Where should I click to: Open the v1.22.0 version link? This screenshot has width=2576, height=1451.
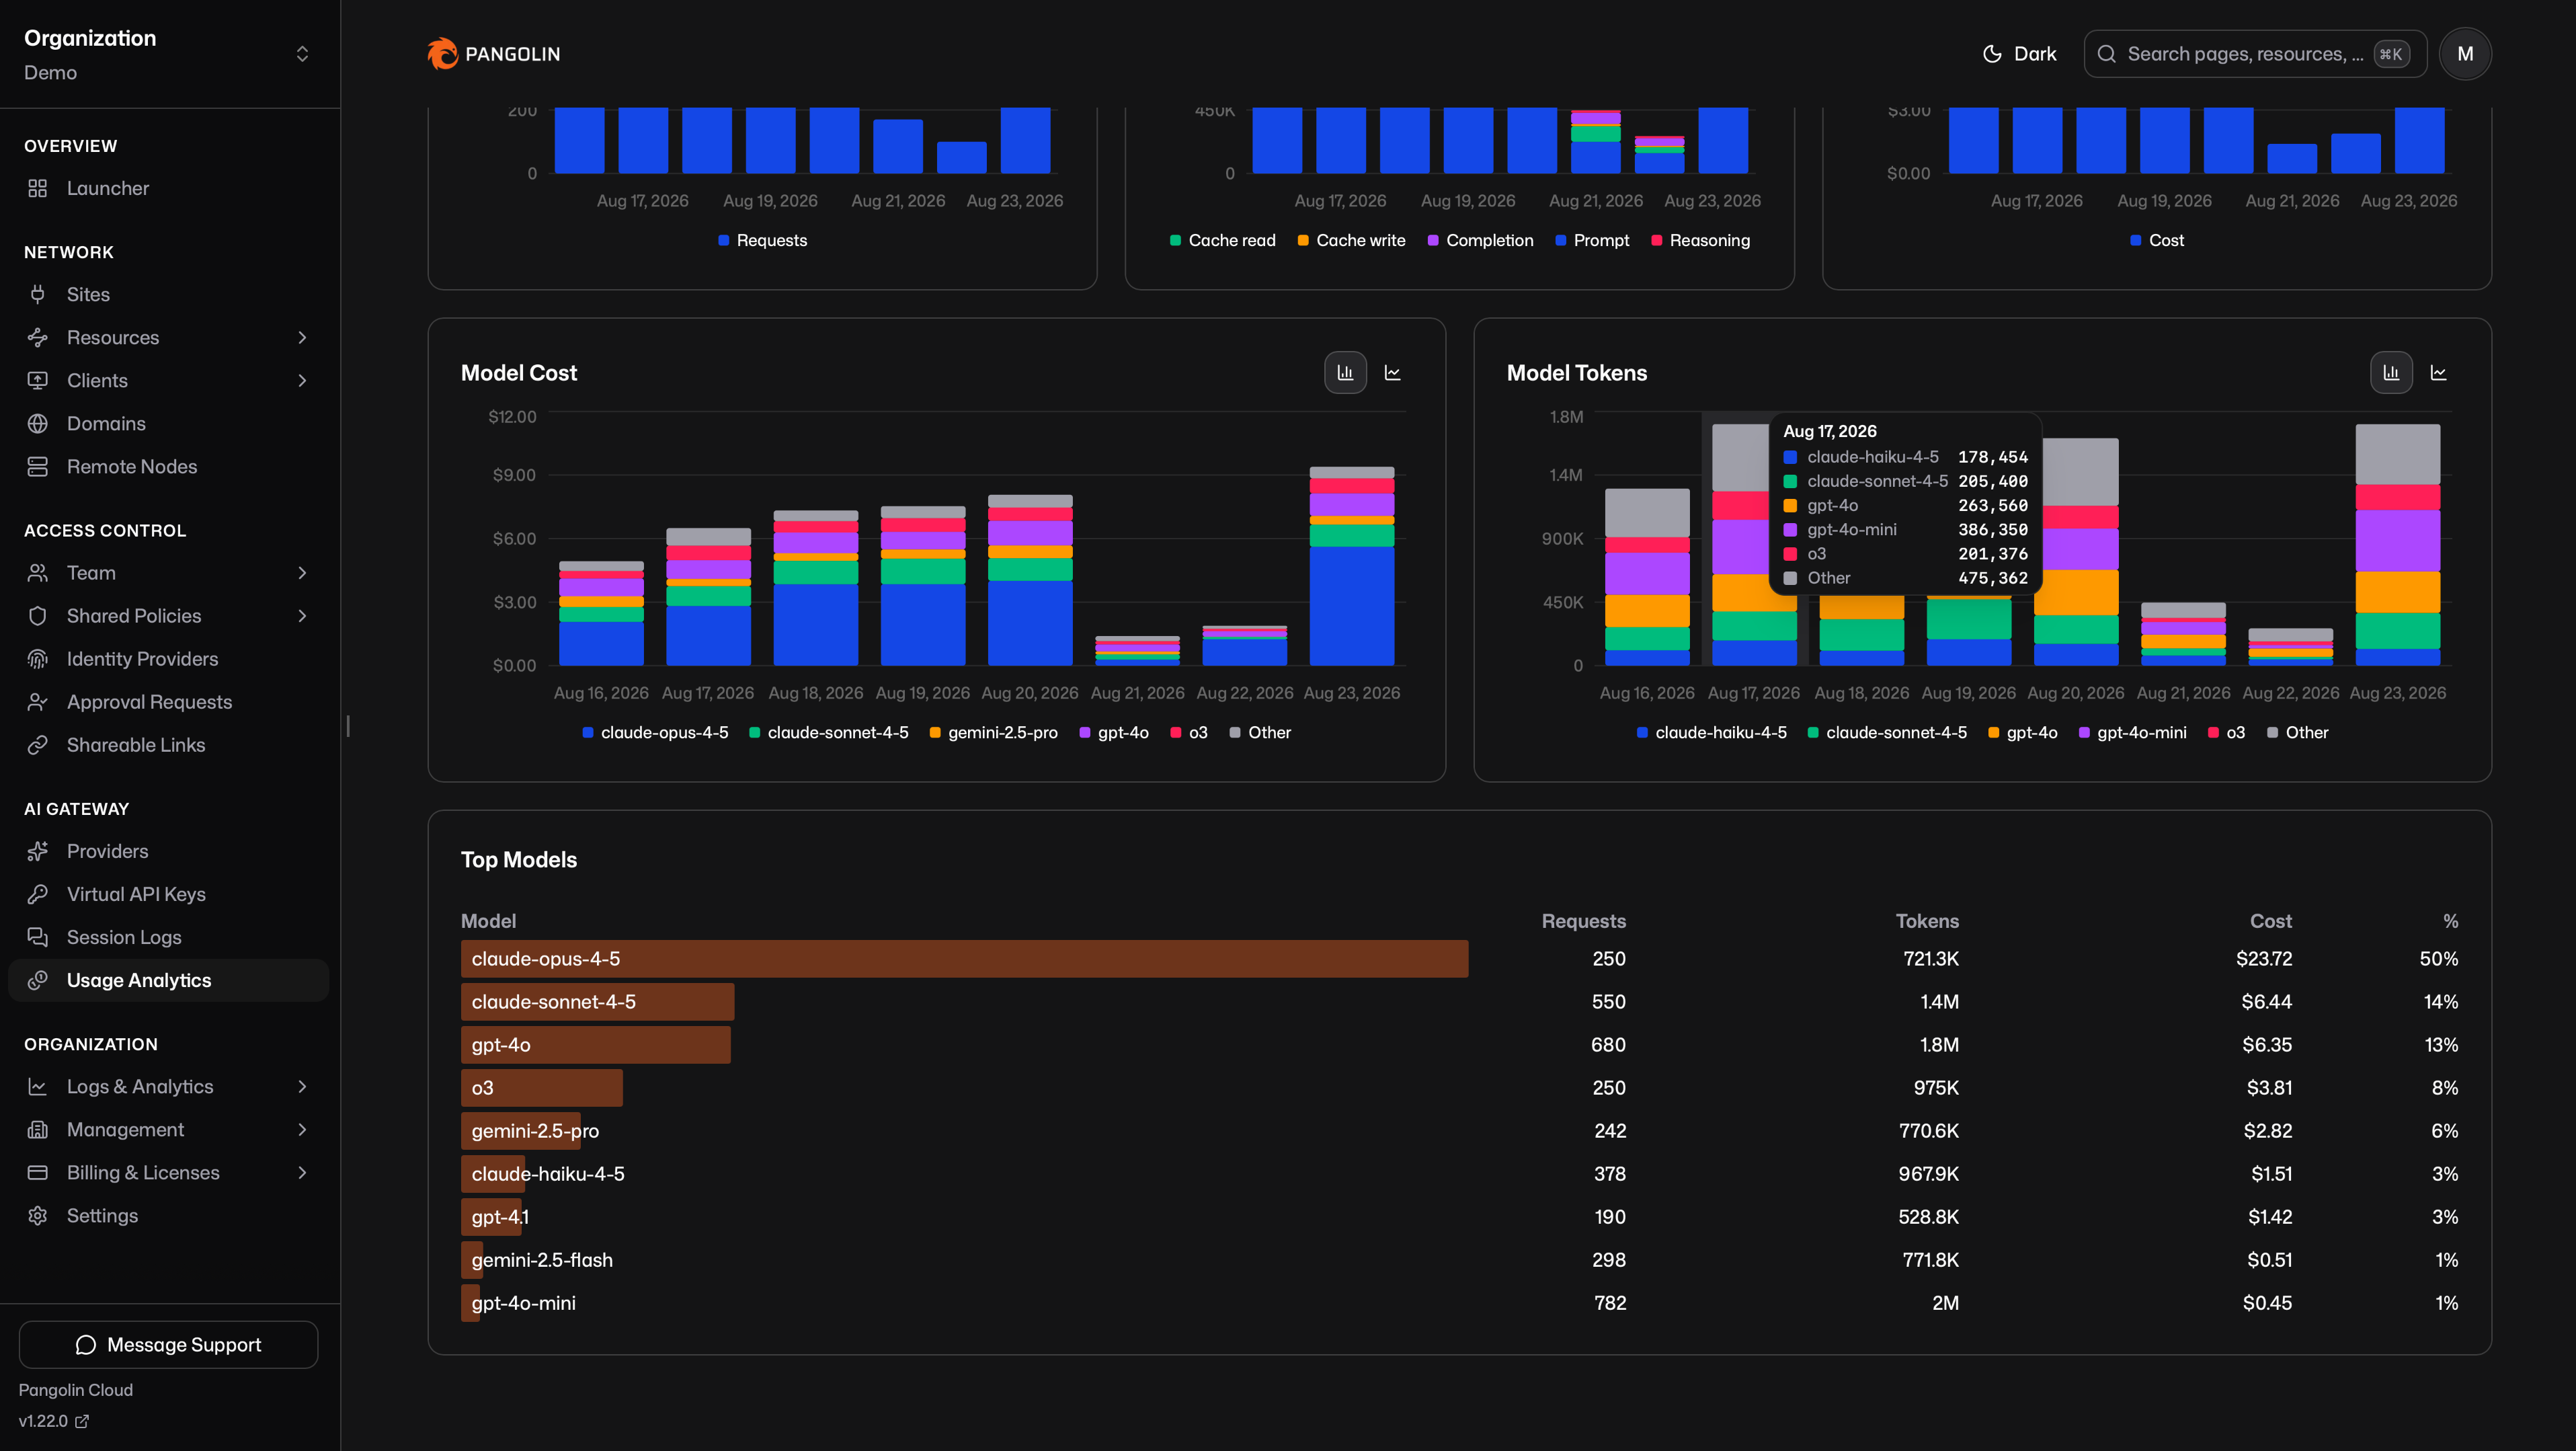pos(54,1420)
